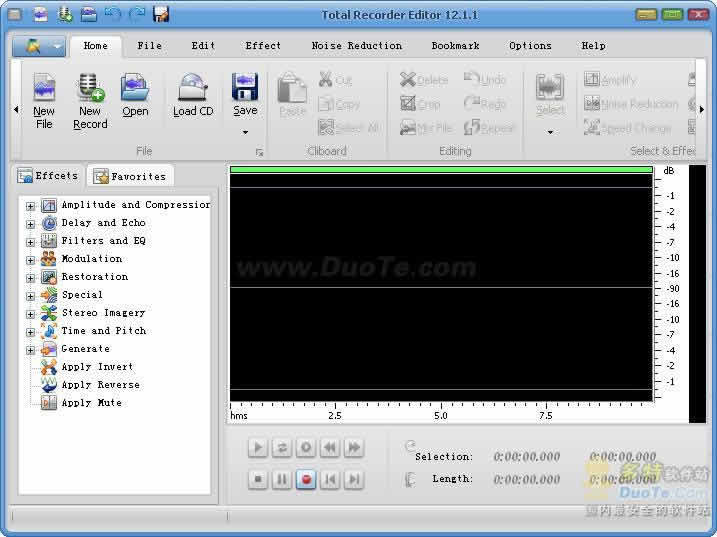Screen dimensions: 717x537
Task: Switch to the Home ribbon tab
Action: [x=96, y=46]
